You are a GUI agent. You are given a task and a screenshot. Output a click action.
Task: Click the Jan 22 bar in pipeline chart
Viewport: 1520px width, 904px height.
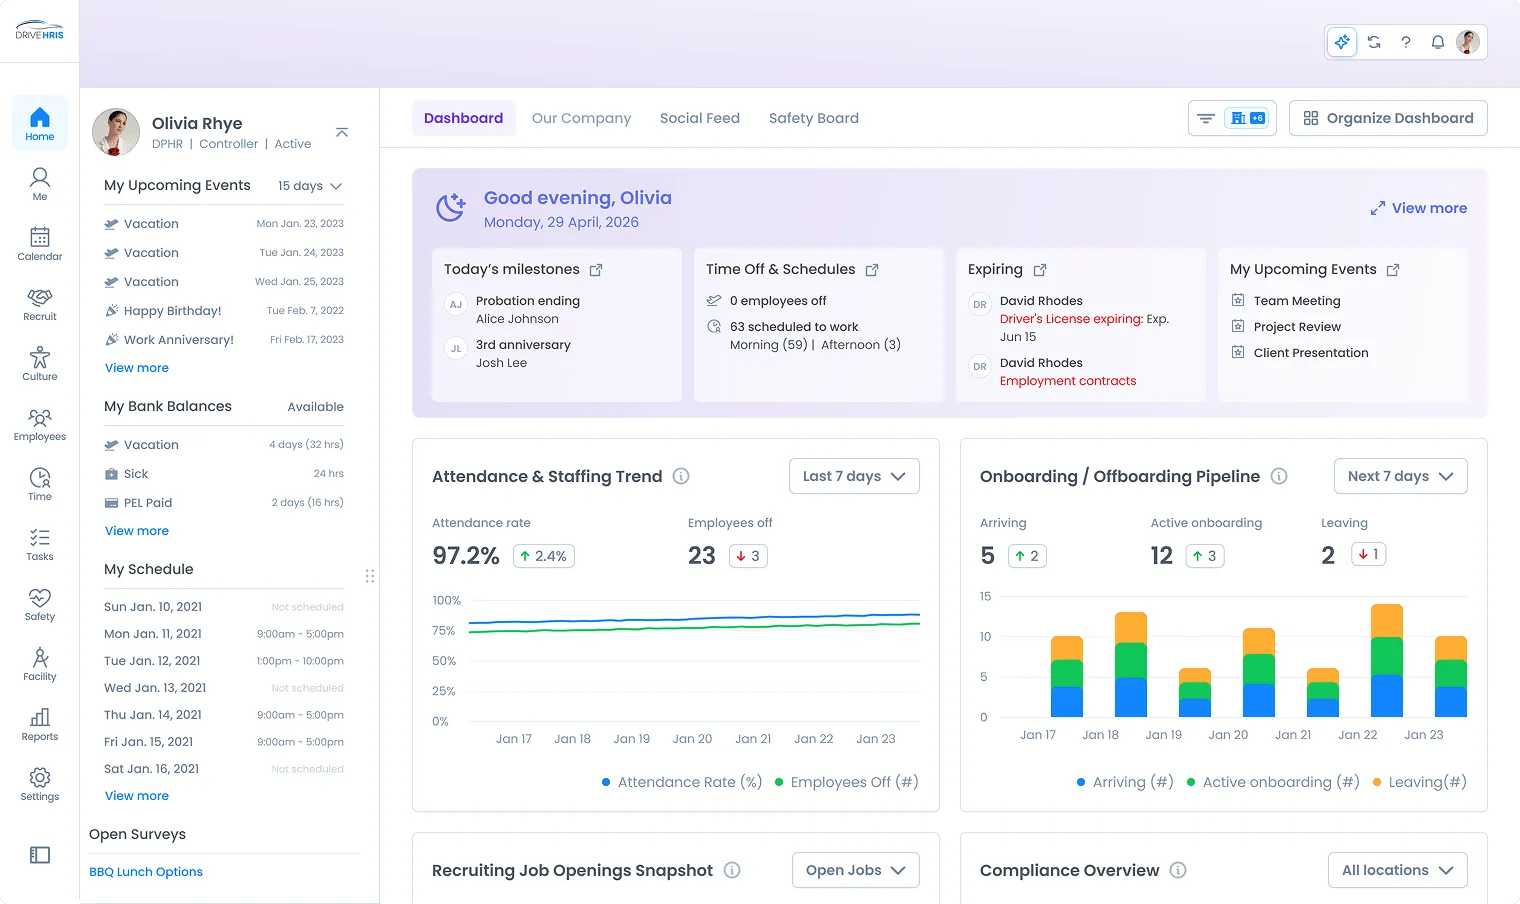[x=1387, y=661]
